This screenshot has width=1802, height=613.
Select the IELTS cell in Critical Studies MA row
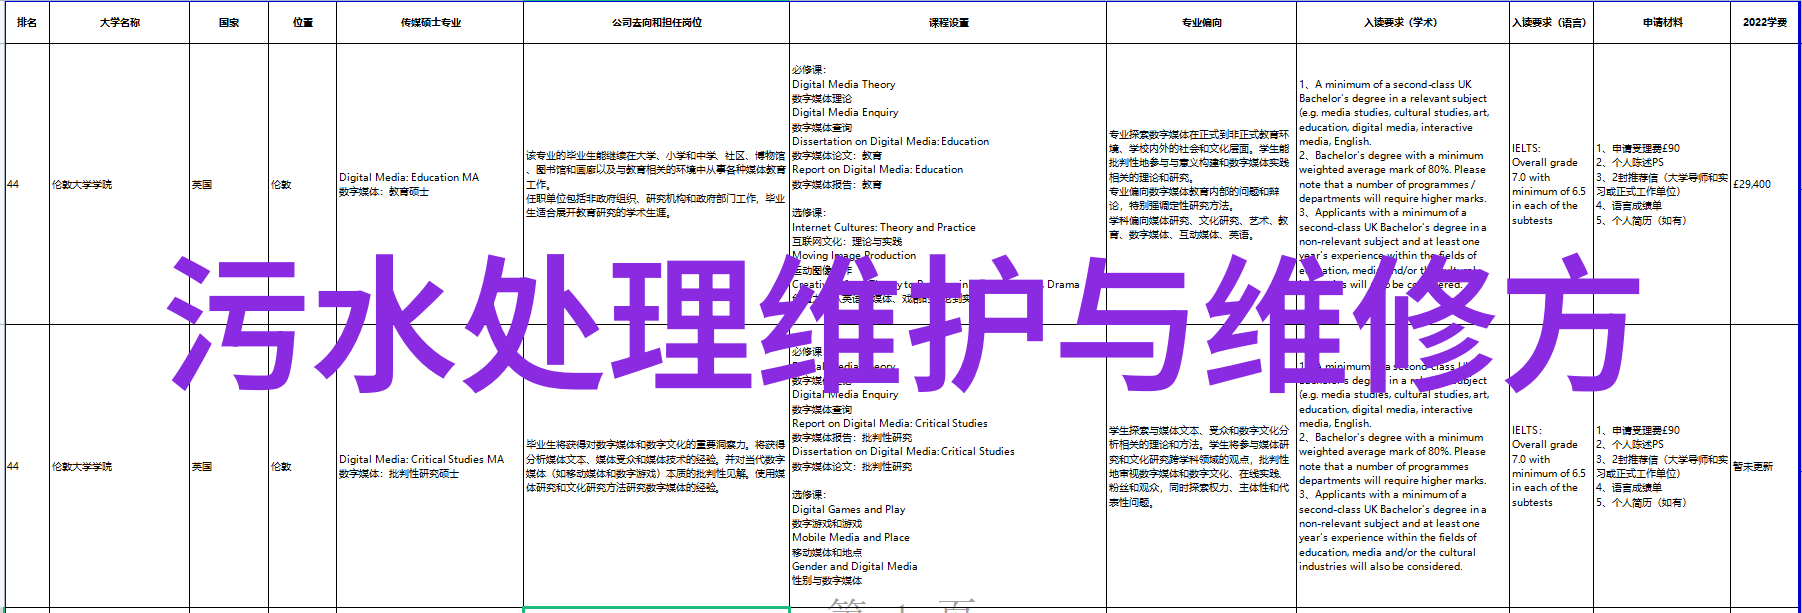tap(1551, 466)
